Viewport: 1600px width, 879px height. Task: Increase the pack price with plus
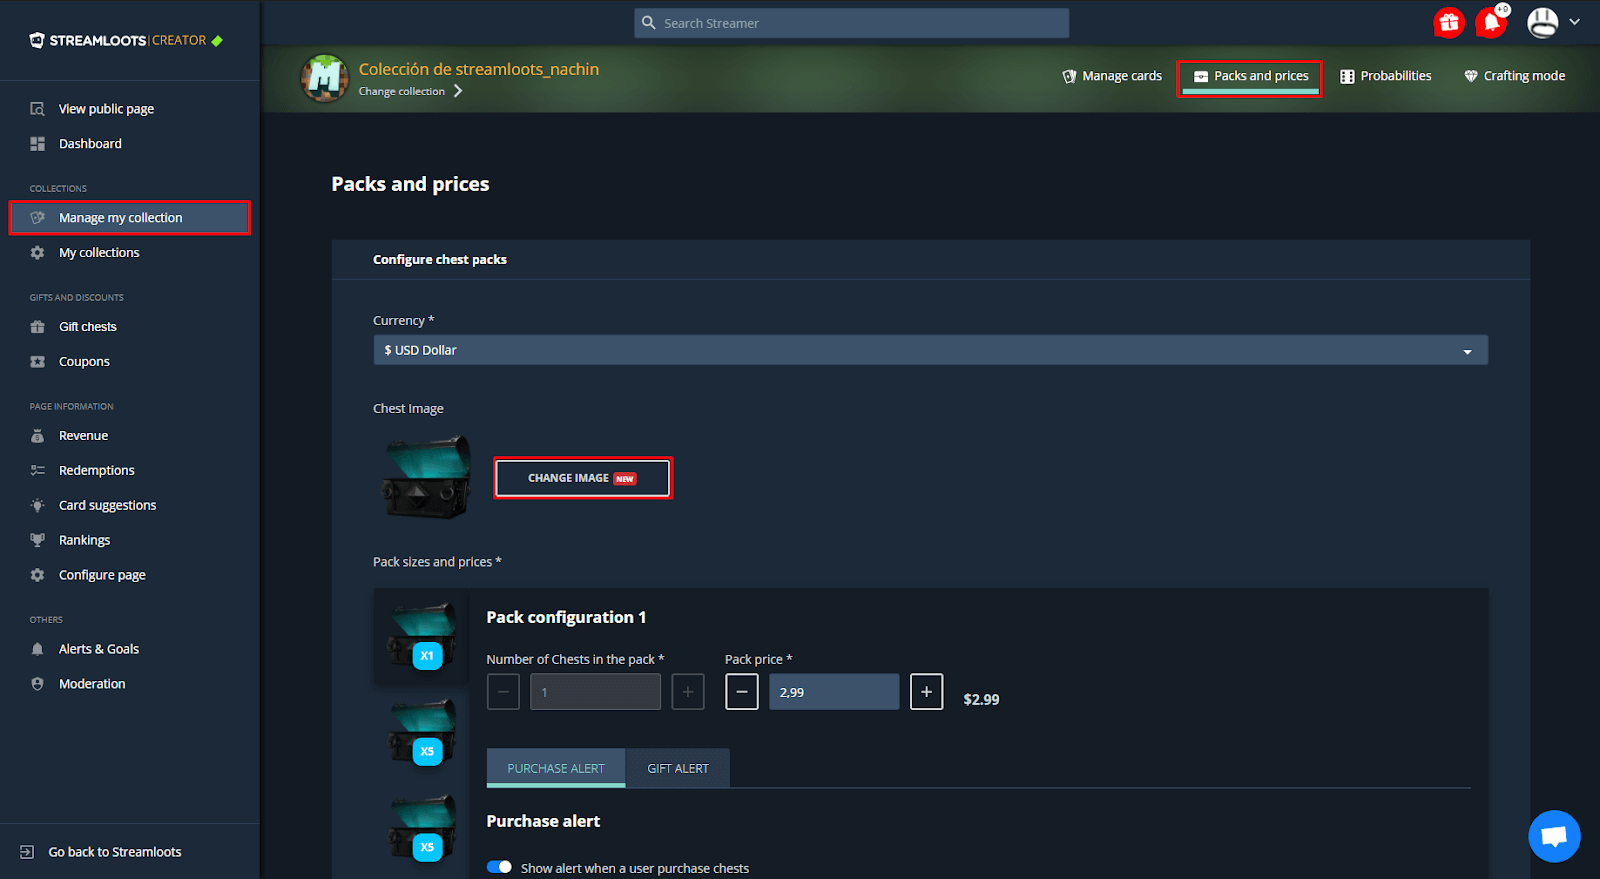click(927, 692)
